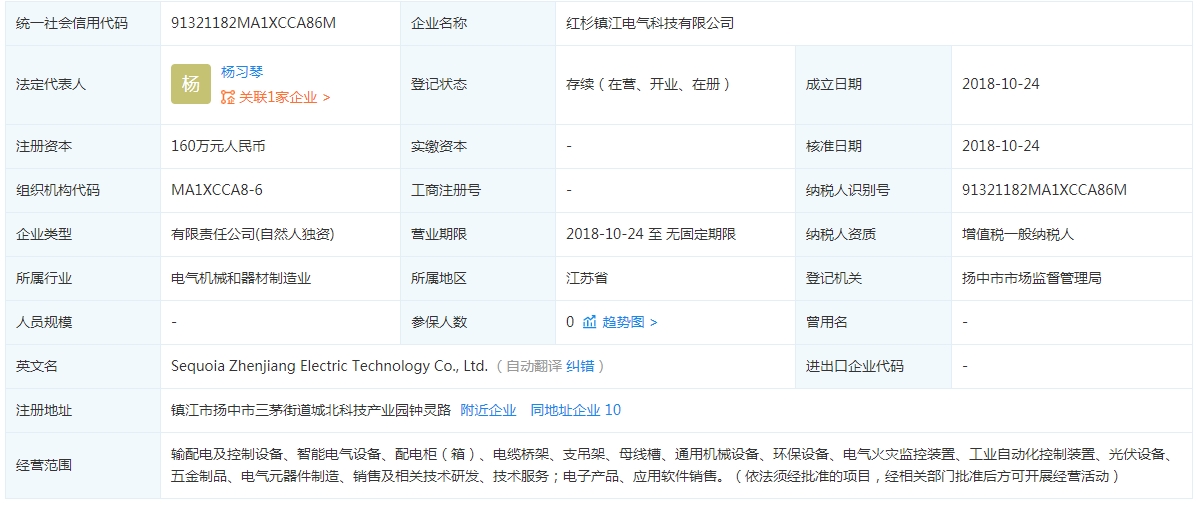Open the 趋势图 trend link
The height and width of the screenshot is (507, 1204).
pyautogui.click(x=623, y=322)
